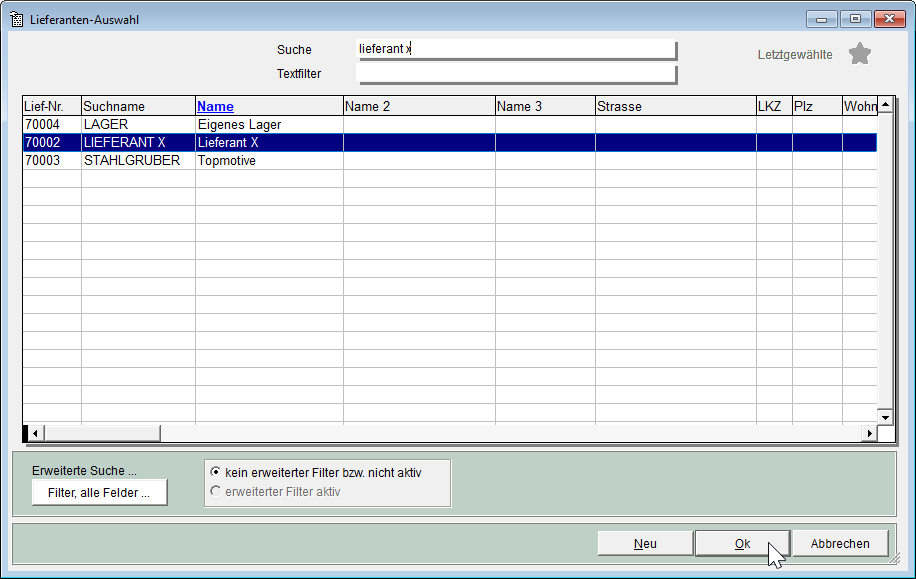The height and width of the screenshot is (579, 916).
Task: Select 'erweiterter Filter aktiv' radio button
Action: click(216, 491)
